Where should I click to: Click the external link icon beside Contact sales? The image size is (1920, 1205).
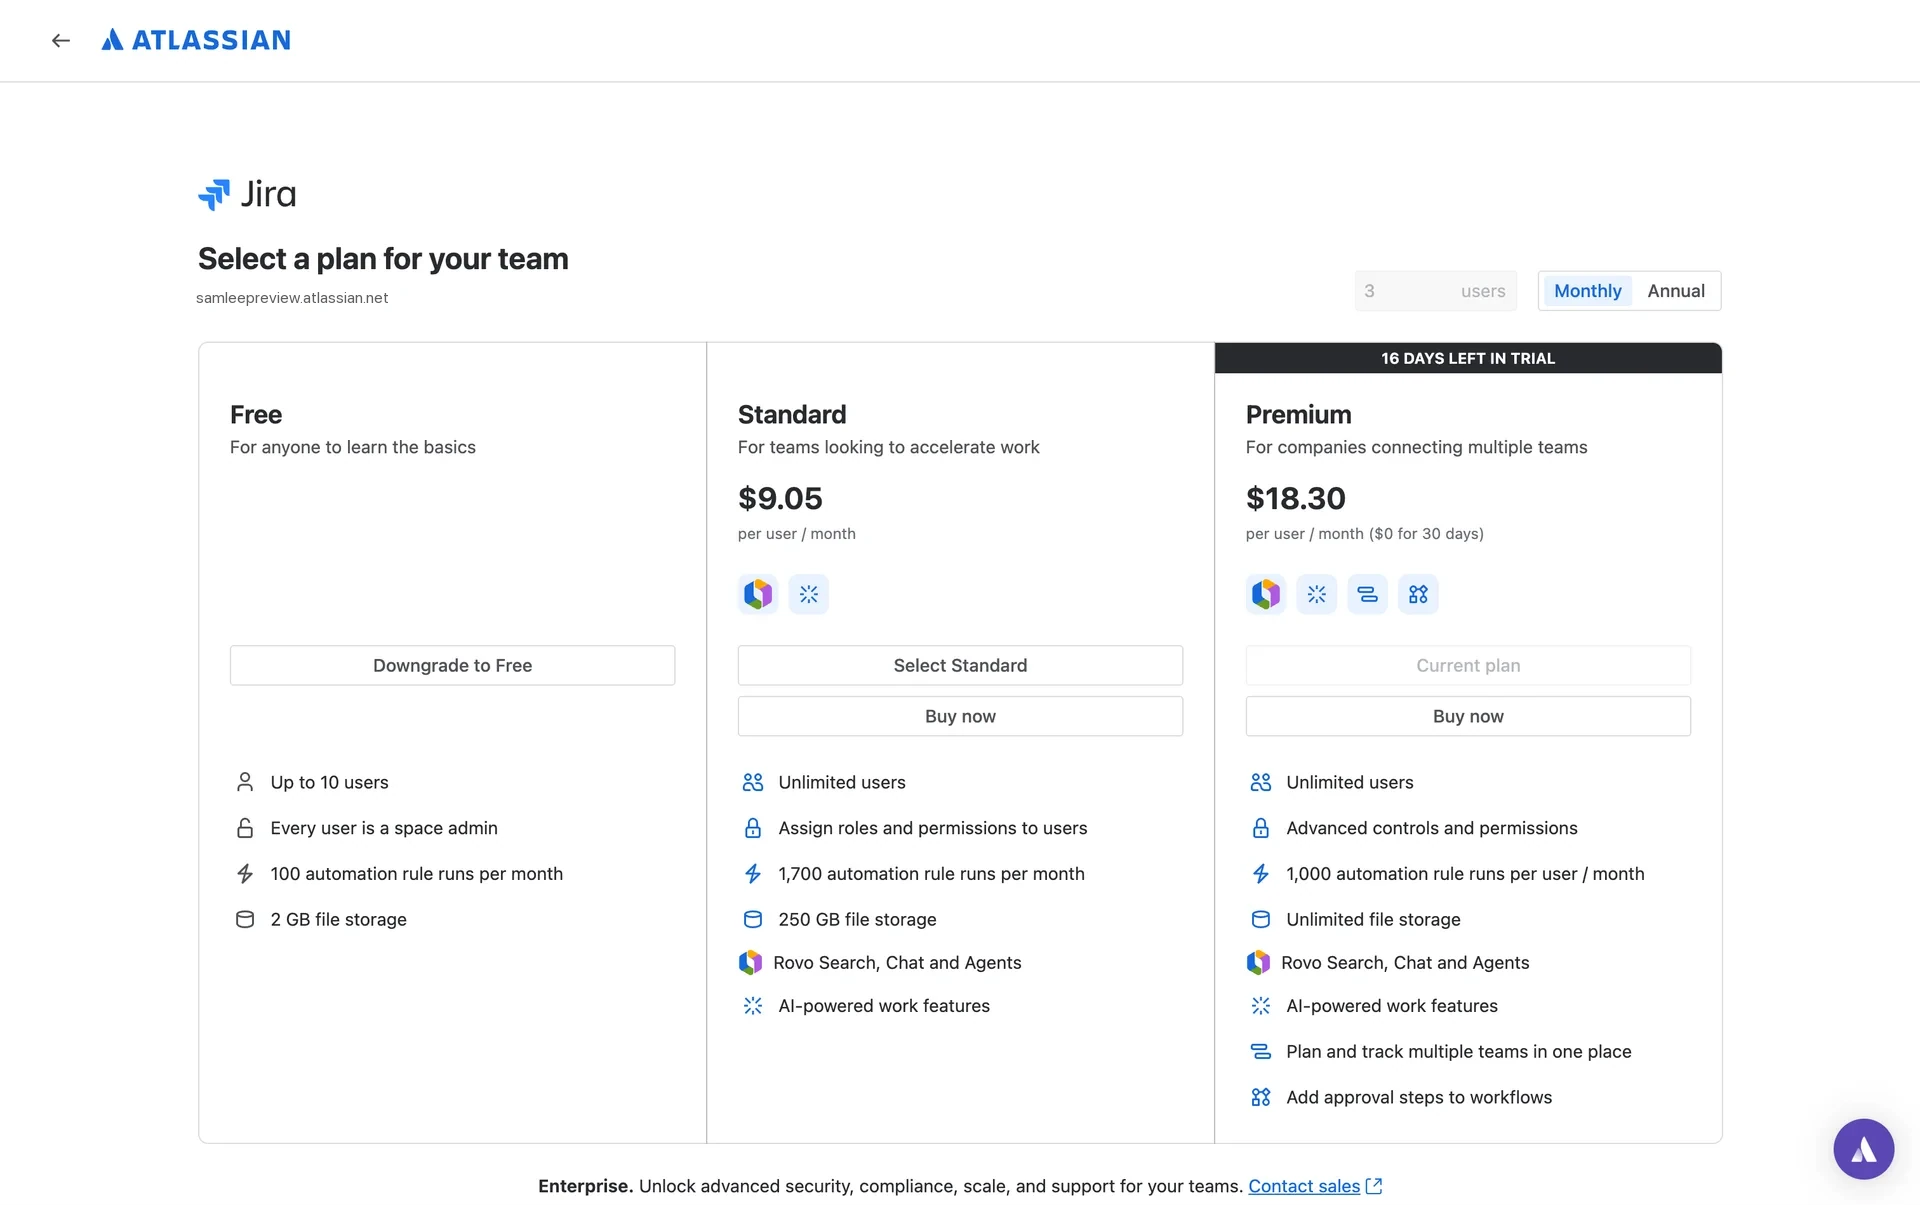[1374, 1186]
